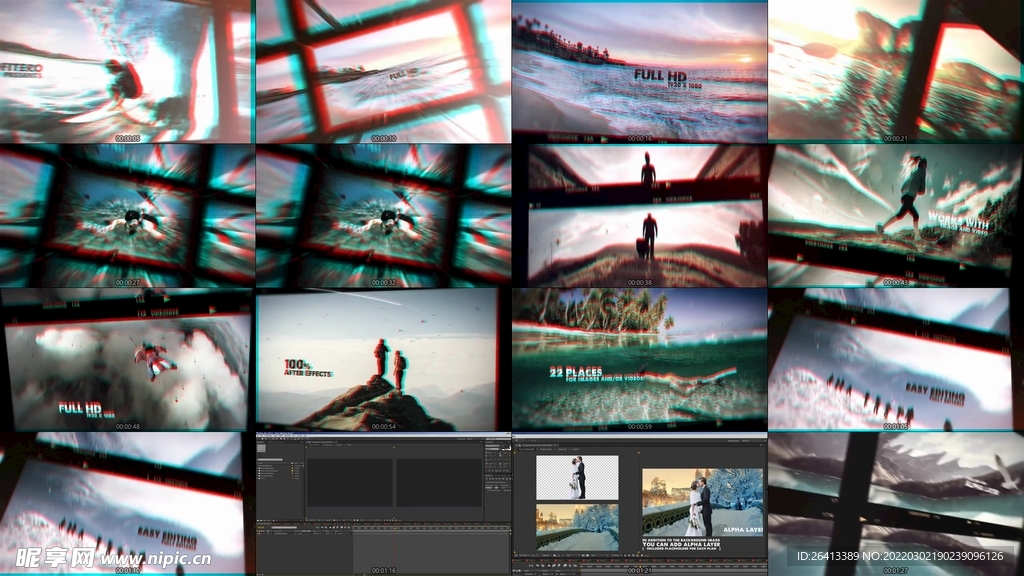
Task: Open the running woman thumbnail at 00:00:43
Action: pyautogui.click(x=895, y=216)
